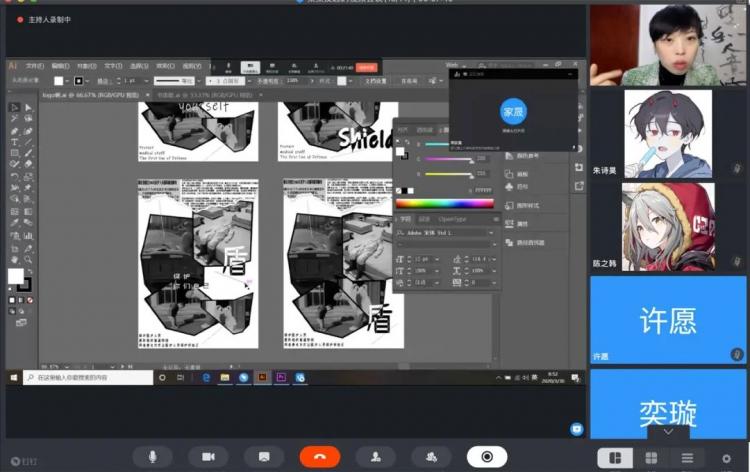Select the Lasso tool
This screenshot has width=750, height=472.
pyautogui.click(x=28, y=119)
